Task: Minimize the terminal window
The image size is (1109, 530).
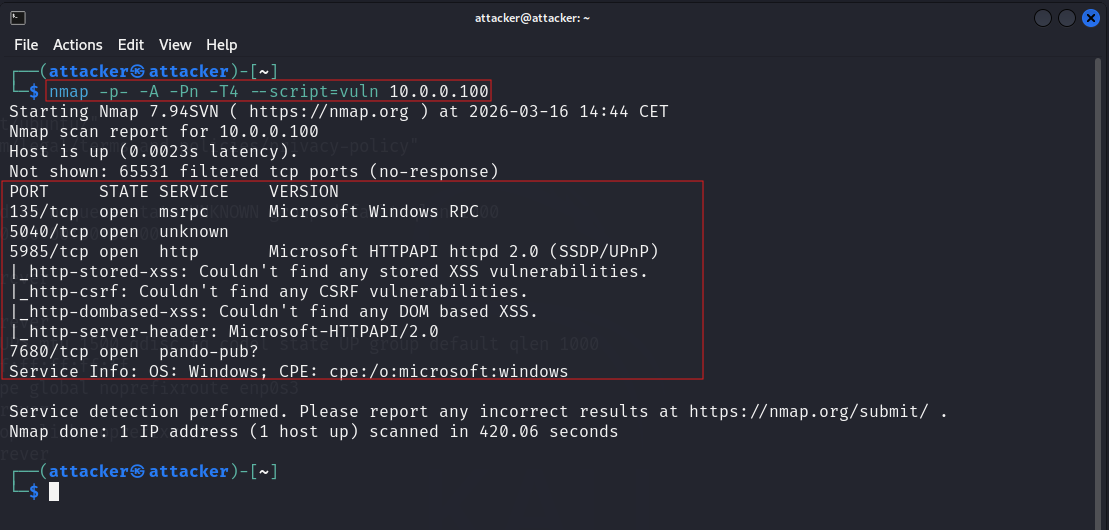Action: click(1043, 18)
